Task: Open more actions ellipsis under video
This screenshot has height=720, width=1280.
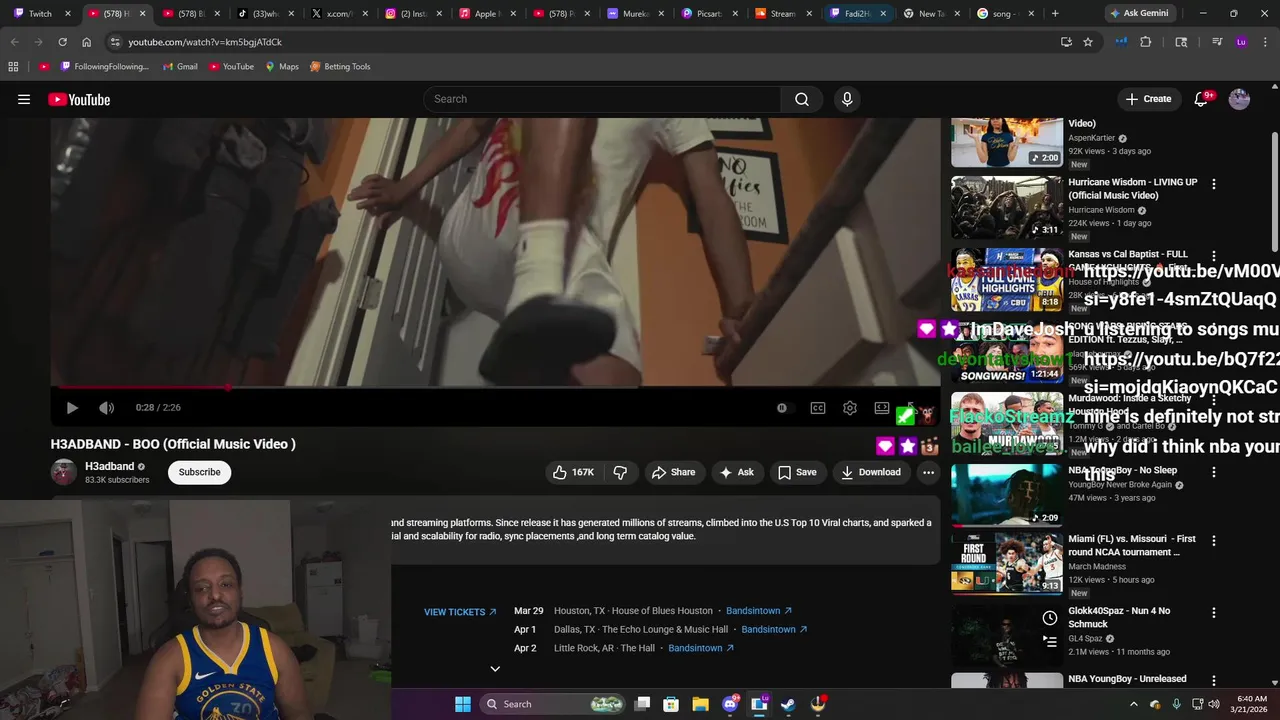Action: [x=928, y=472]
